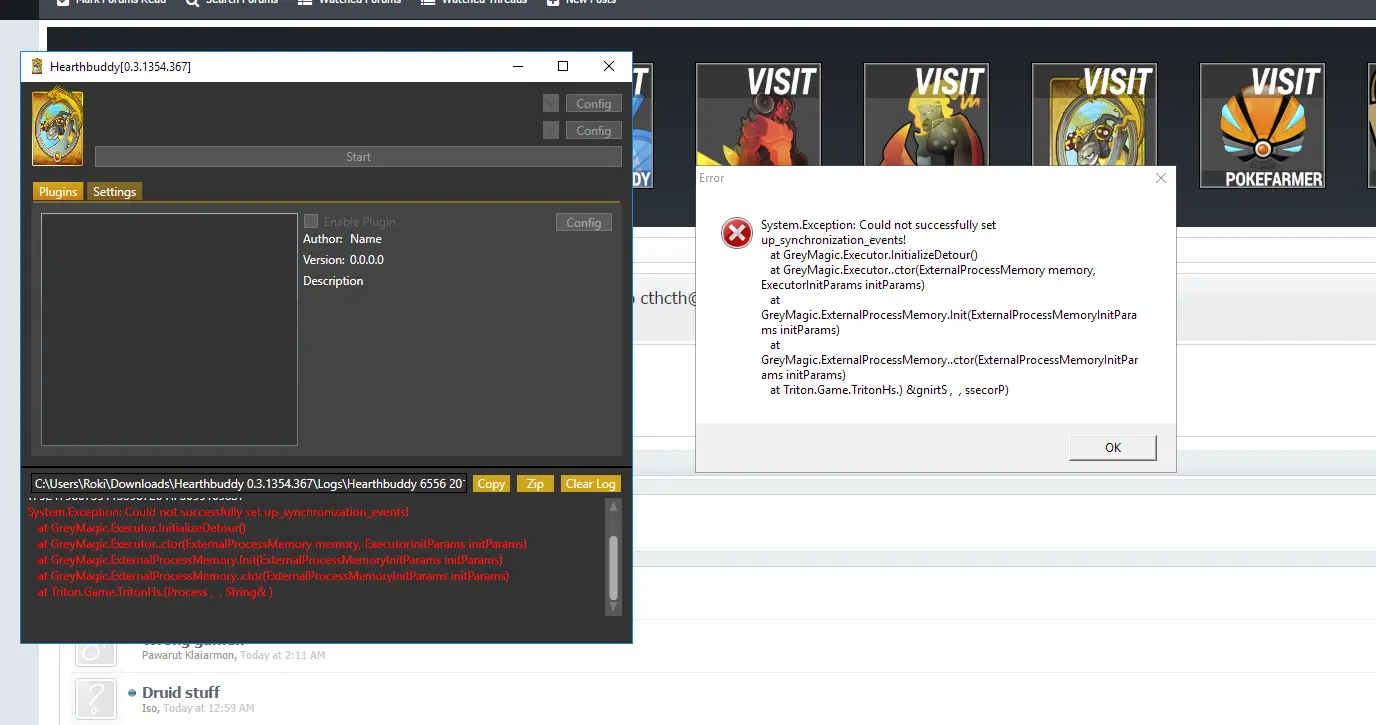Click the avatar next to Pawarut Klaiarmon
The height and width of the screenshot is (725, 1376).
(96, 652)
